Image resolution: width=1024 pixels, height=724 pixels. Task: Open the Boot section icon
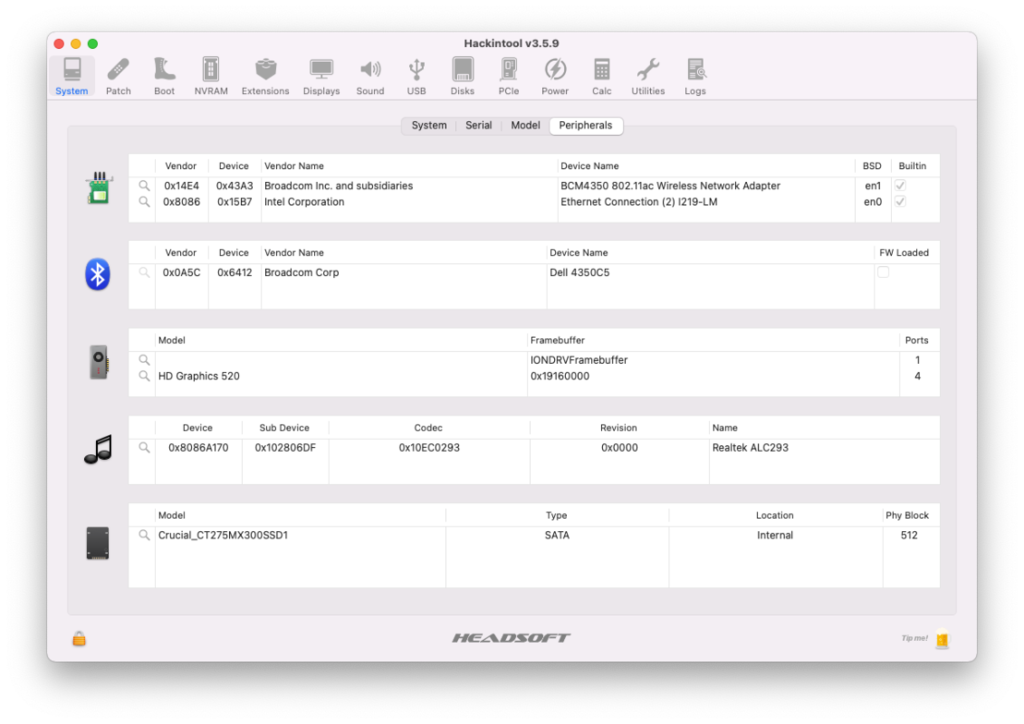(x=164, y=76)
